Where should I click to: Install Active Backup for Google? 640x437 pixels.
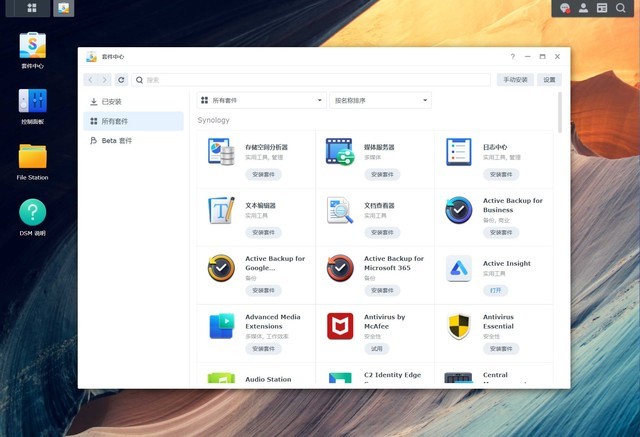[x=263, y=291]
